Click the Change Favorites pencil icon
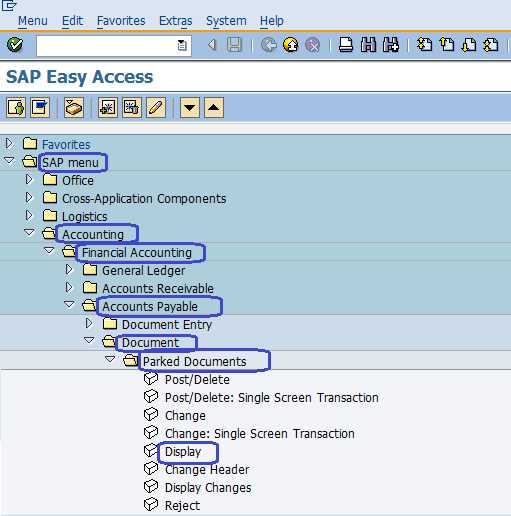511x516 pixels. tap(156, 107)
